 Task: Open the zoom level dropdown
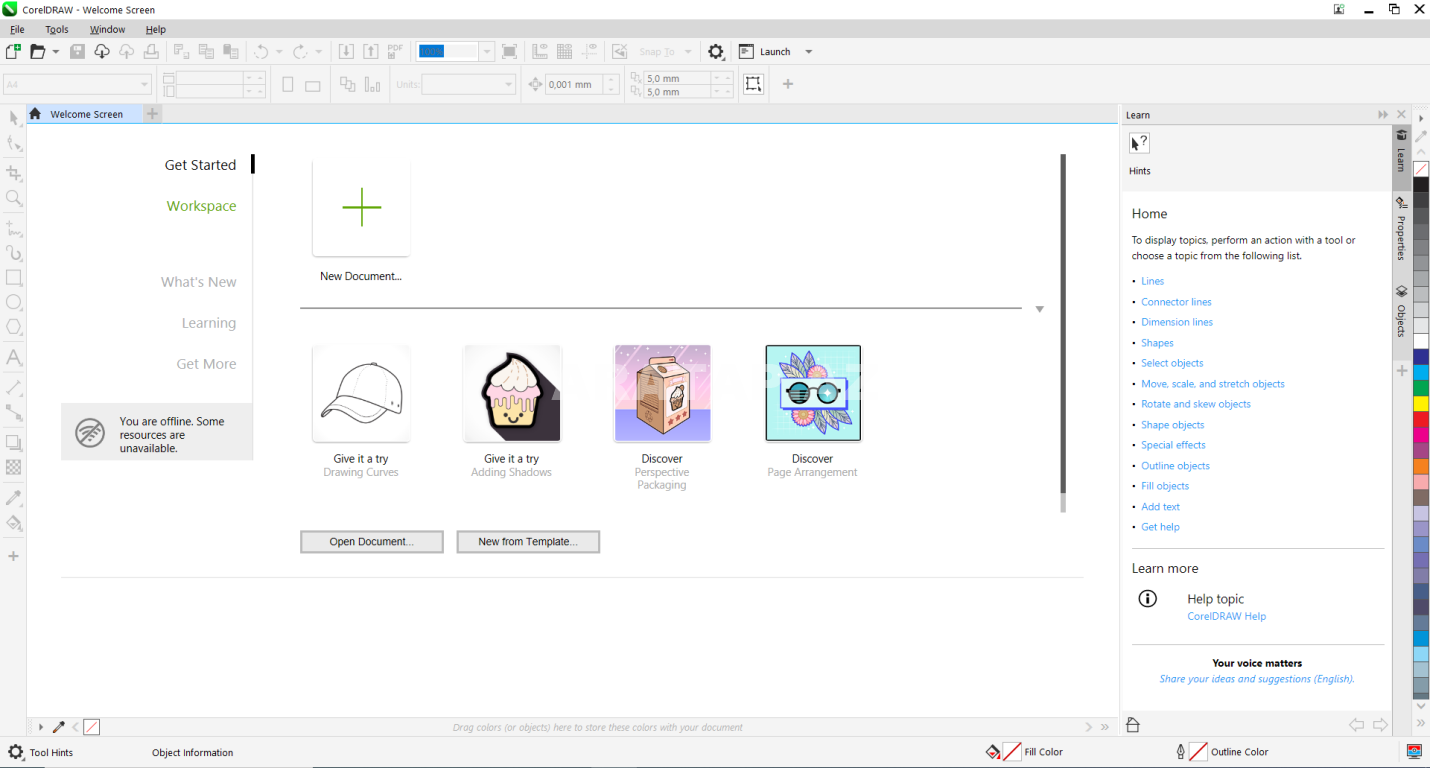487,52
